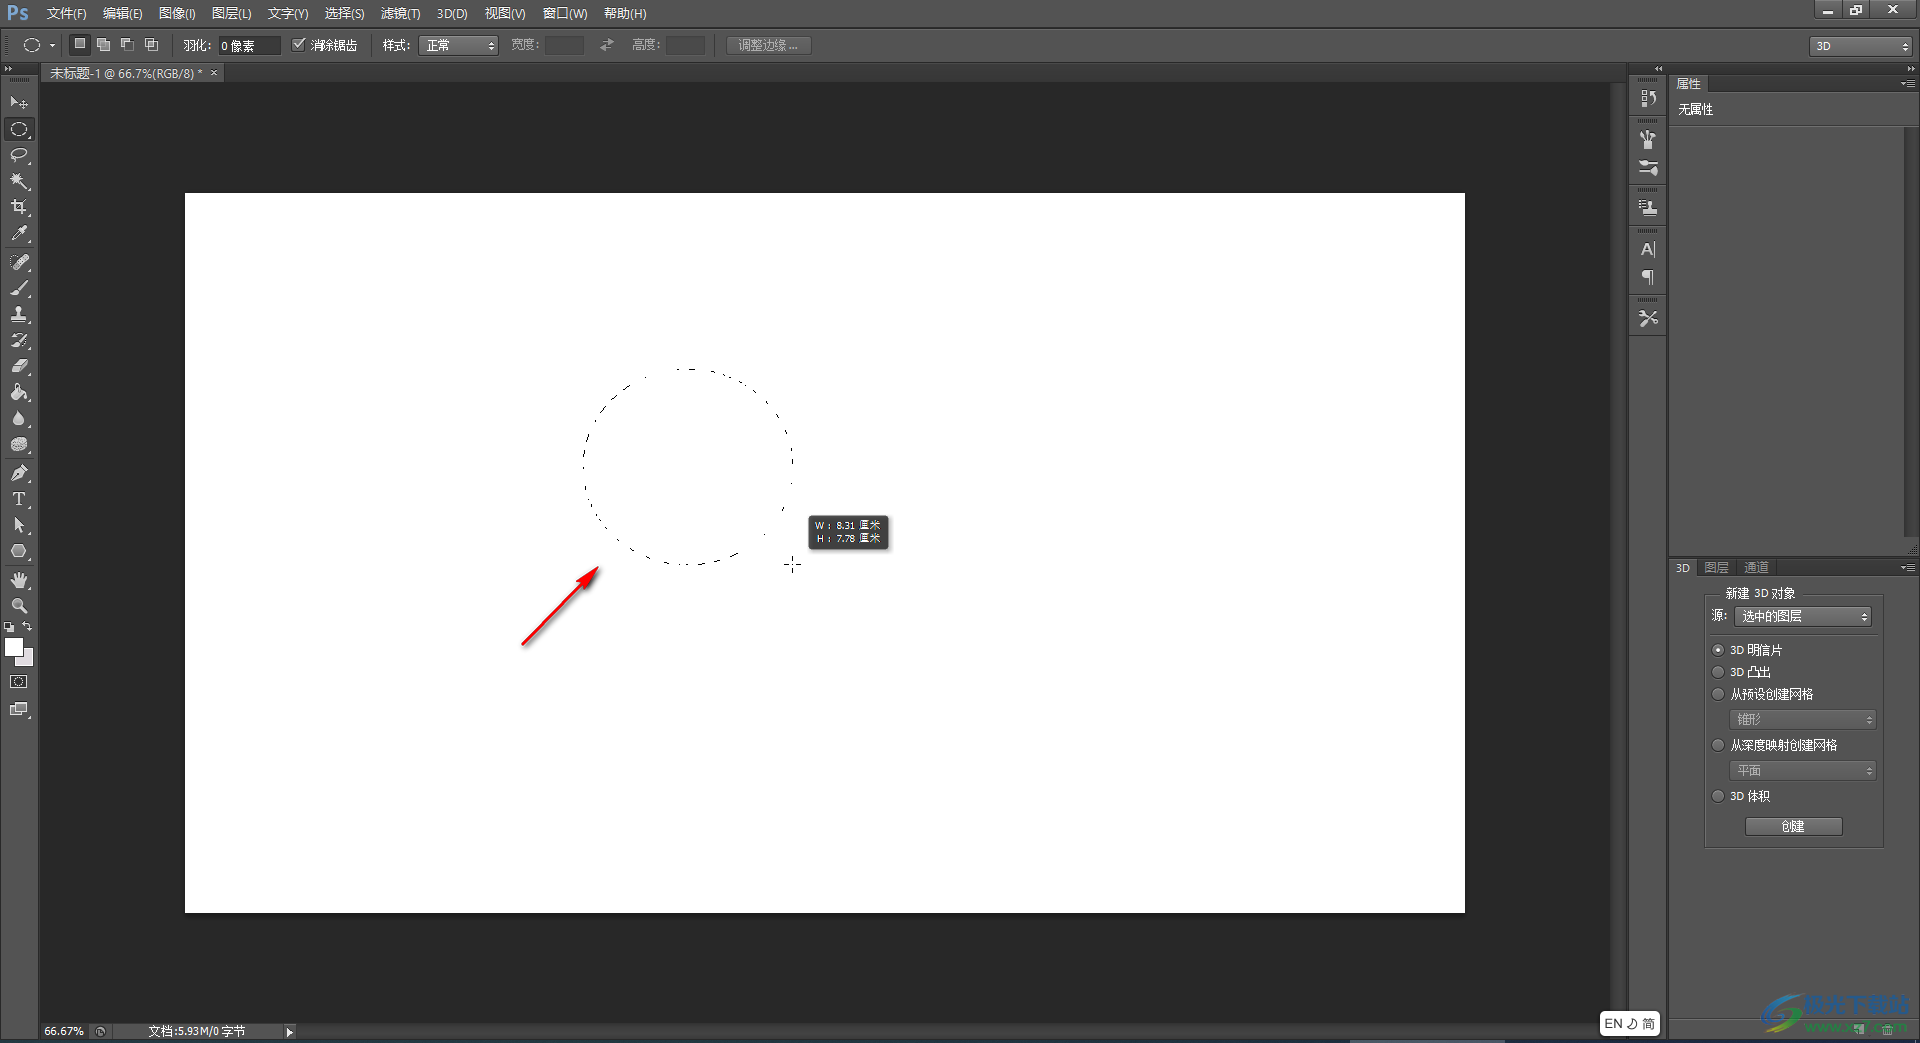The image size is (1920, 1043).
Task: Select the Shape tool
Action: (x=19, y=551)
